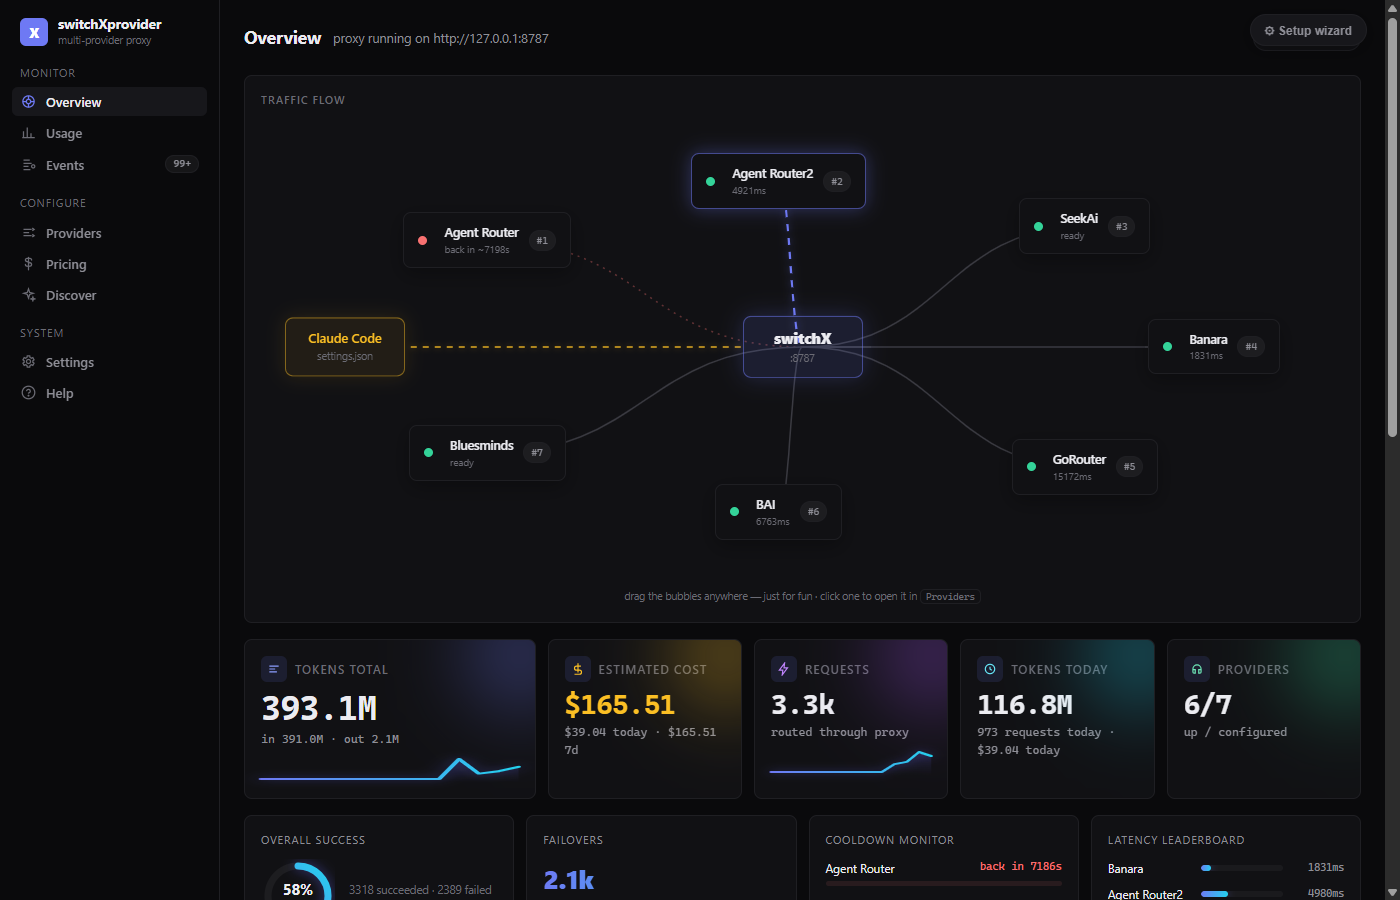This screenshot has height=900, width=1400.
Task: Click the SeekAi provider bubble
Action: coord(1084,226)
